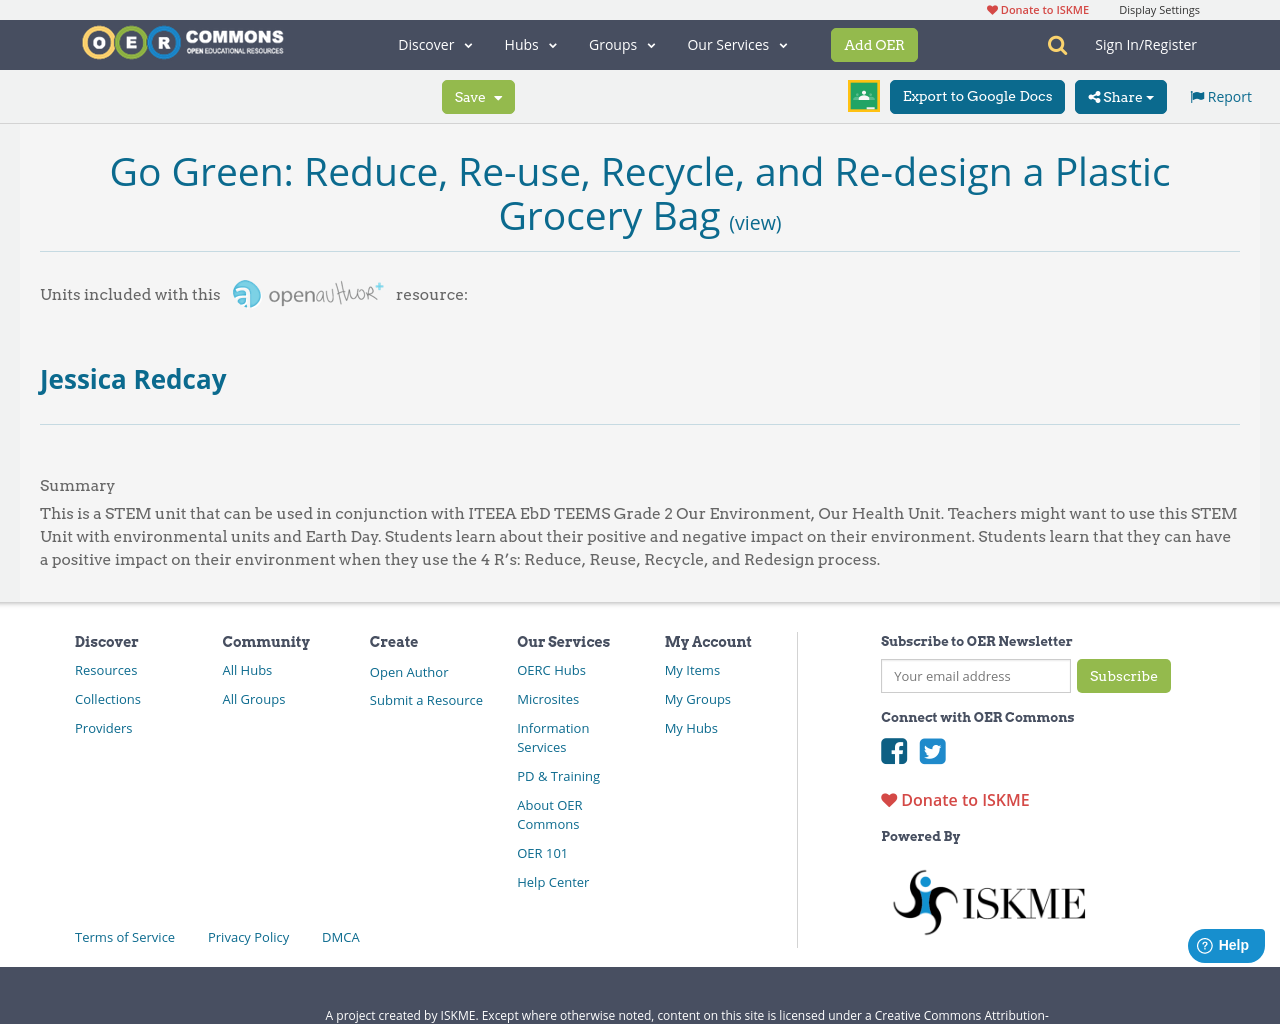Viewport: 1280px width, 1024px height.
Task: Click the Share button icon
Action: click(x=1095, y=96)
